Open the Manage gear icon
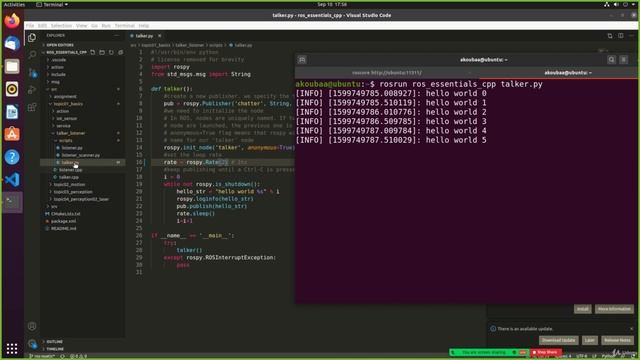640x360 pixels. click(32, 344)
